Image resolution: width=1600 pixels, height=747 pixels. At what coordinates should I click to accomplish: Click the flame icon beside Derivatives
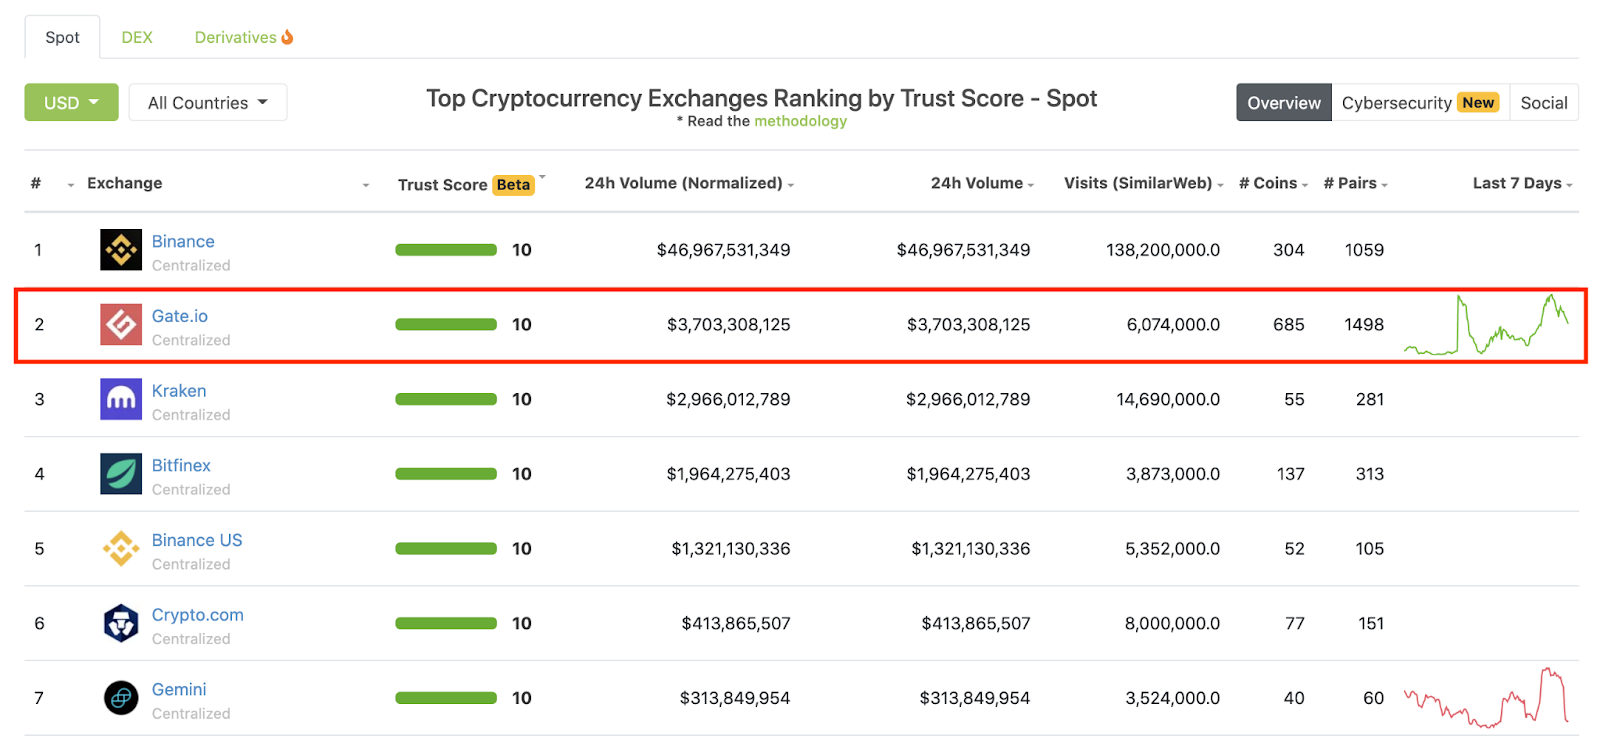click(288, 37)
